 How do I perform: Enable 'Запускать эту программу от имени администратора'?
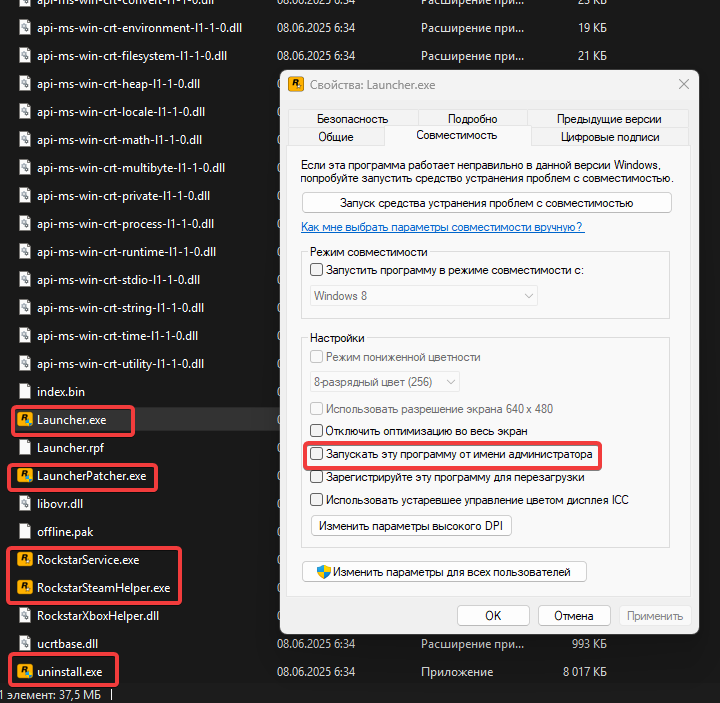tap(316, 454)
